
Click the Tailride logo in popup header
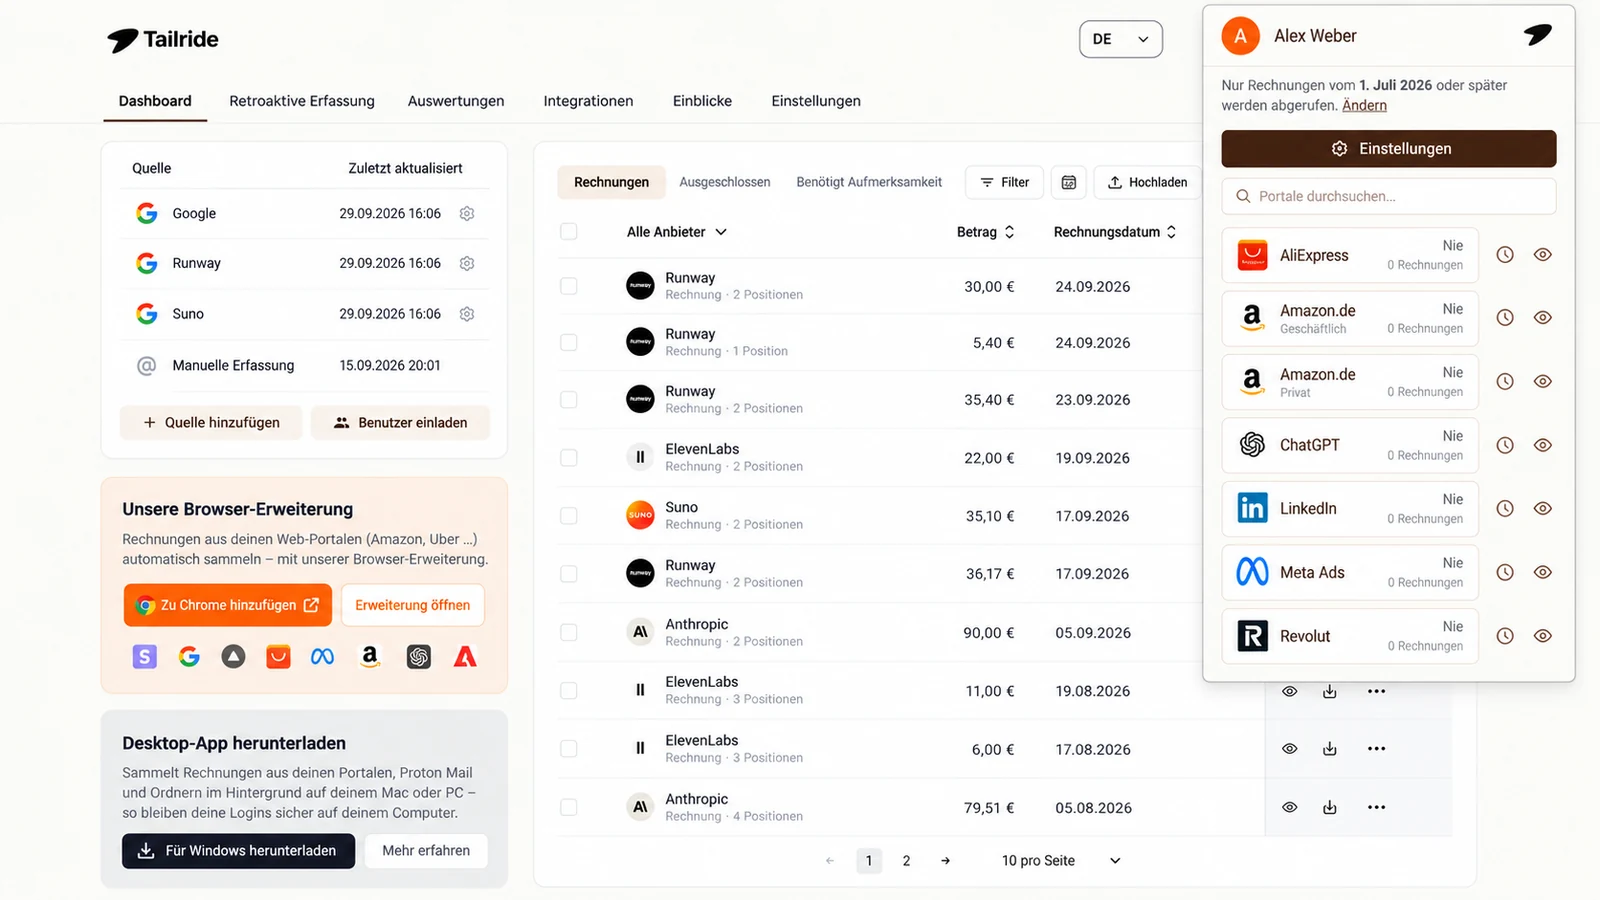coord(1538,35)
